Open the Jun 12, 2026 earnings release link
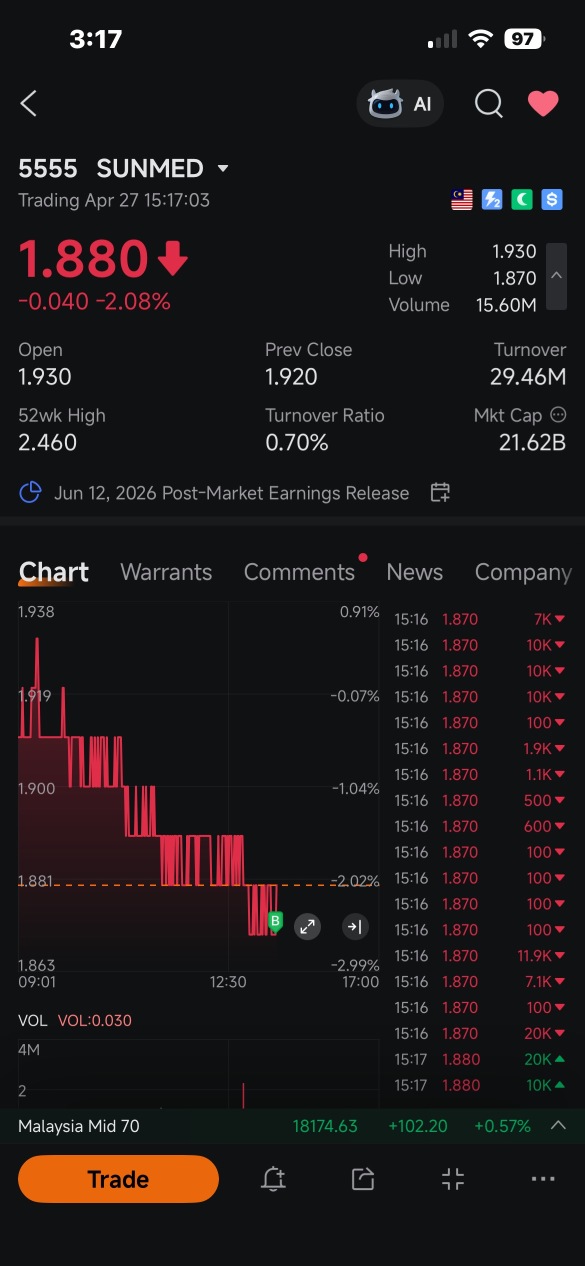 (x=232, y=493)
